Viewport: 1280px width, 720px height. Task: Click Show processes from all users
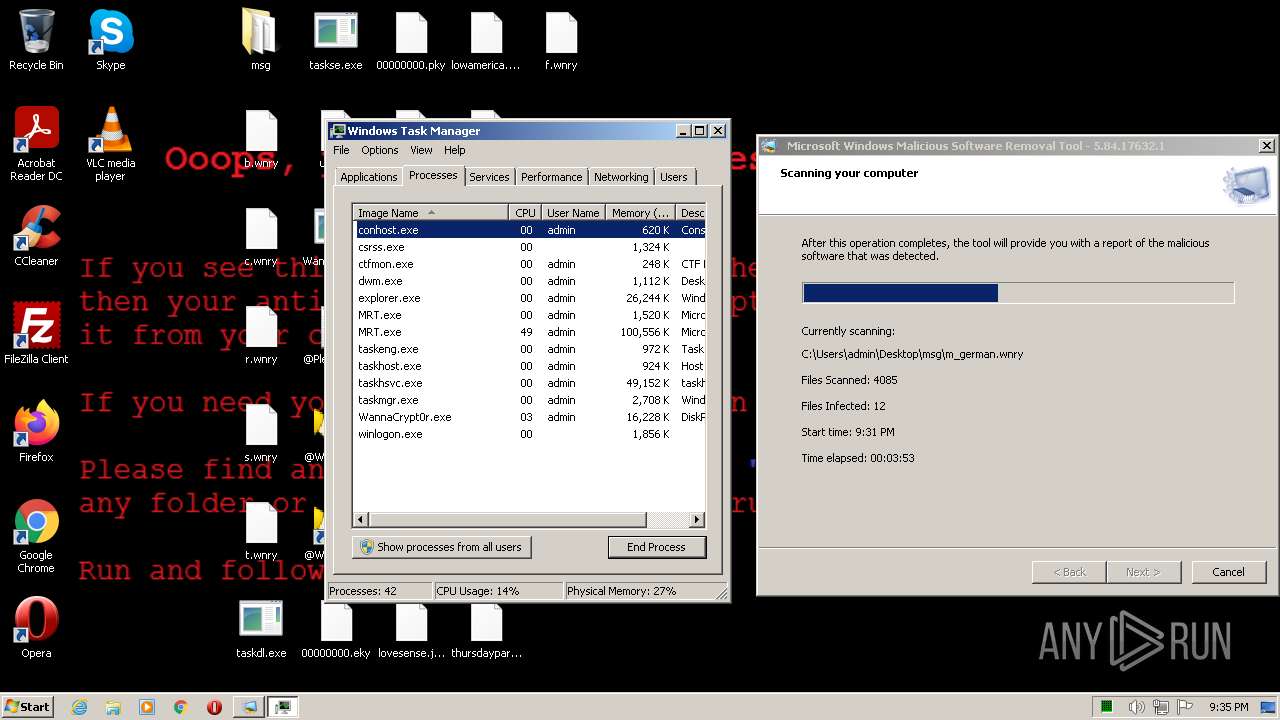441,547
